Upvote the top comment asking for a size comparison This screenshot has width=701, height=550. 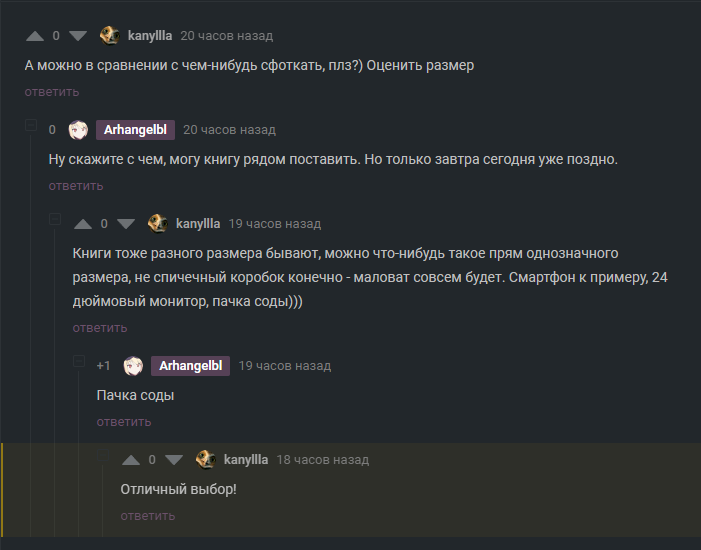coord(34,36)
